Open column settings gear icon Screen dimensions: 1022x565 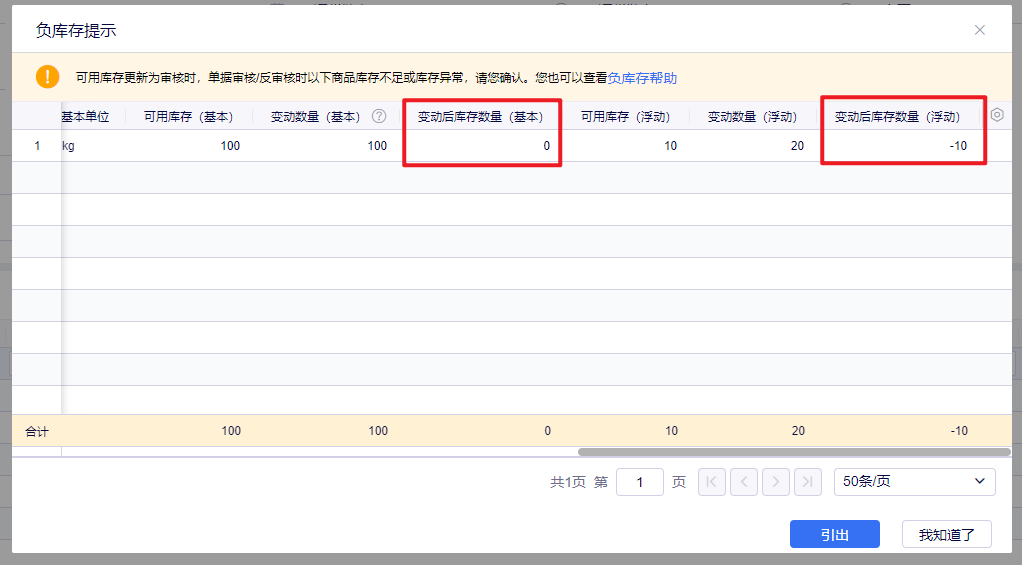997,115
